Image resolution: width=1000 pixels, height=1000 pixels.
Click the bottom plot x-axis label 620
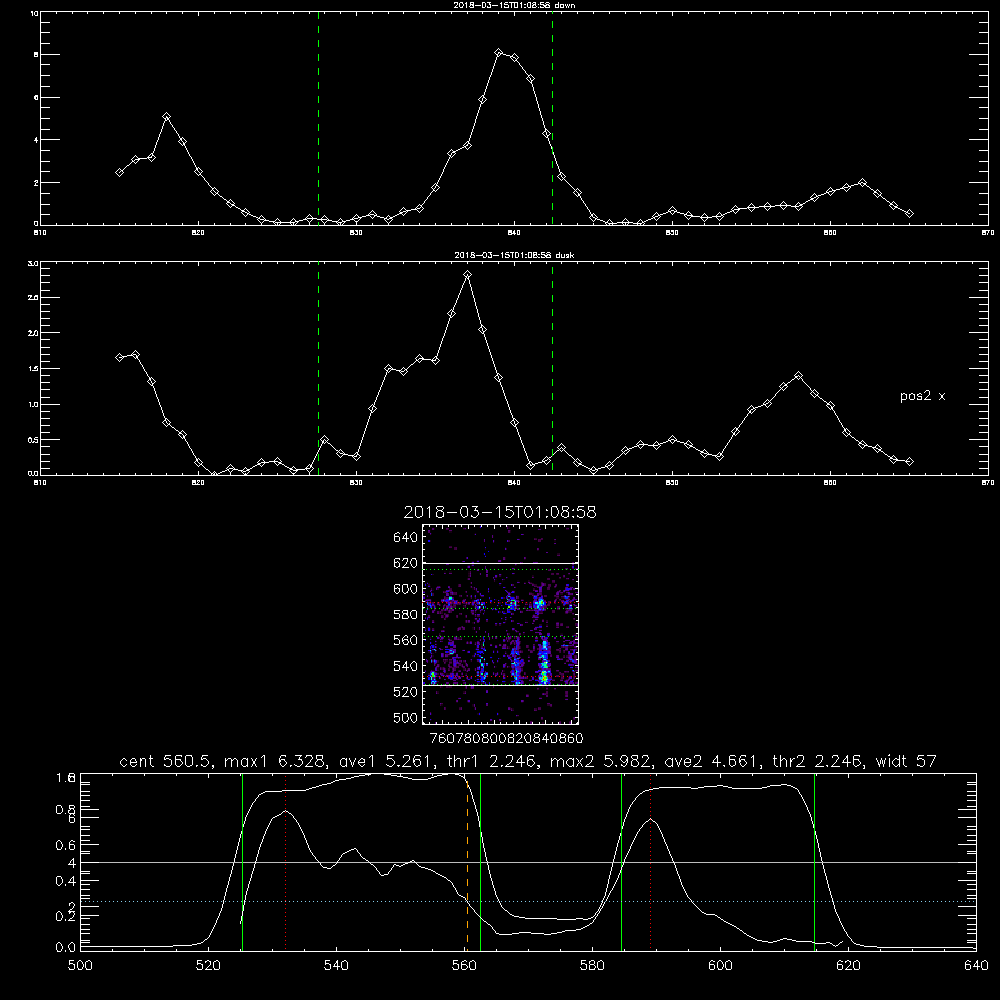coord(848,966)
